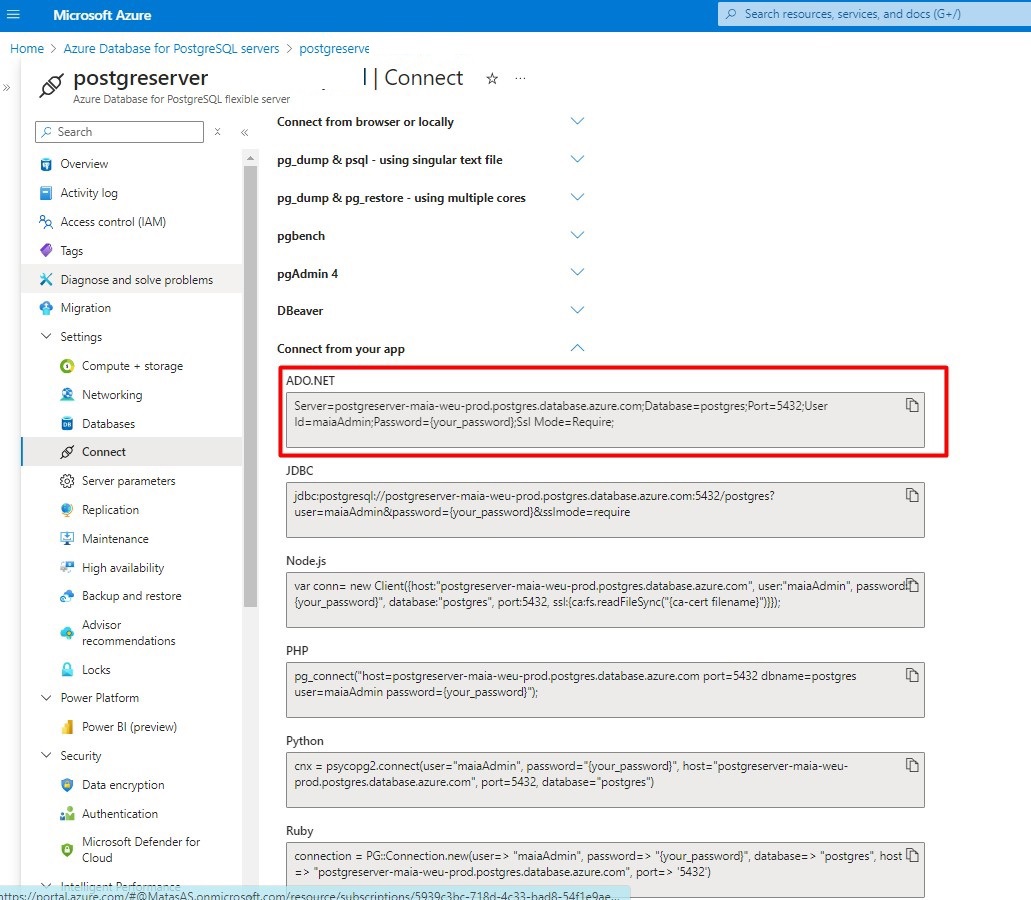Open the Azure portal hamburger menu
This screenshot has height=900, width=1031.
[13, 14]
